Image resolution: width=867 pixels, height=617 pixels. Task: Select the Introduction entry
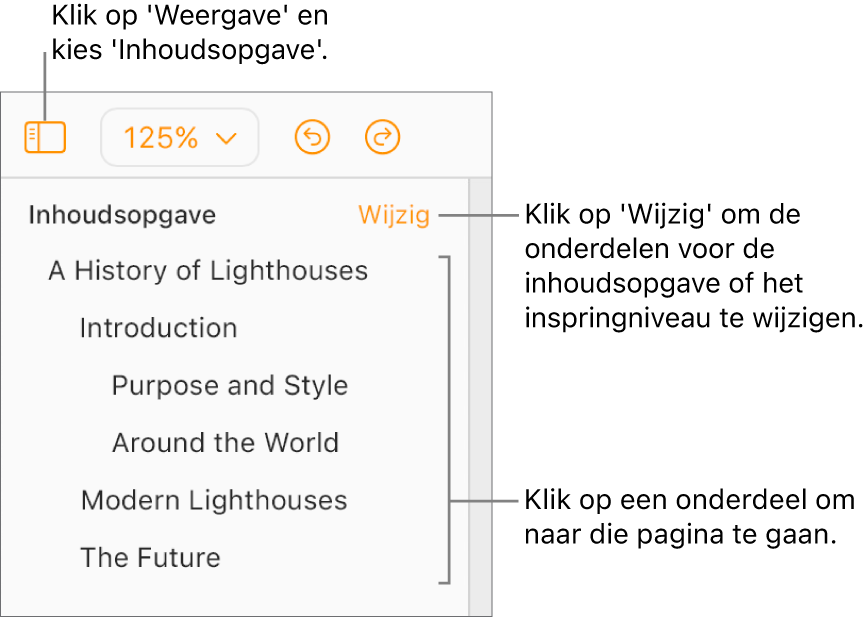[158, 328]
